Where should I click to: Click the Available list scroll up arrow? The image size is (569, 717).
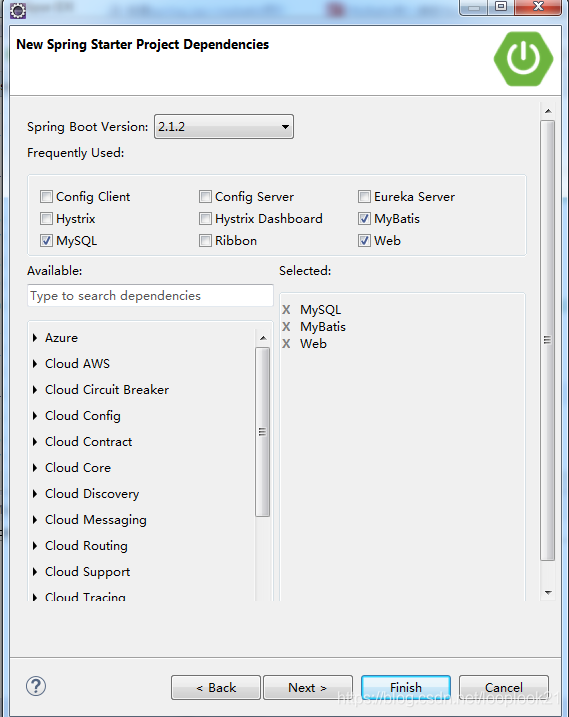(263, 338)
